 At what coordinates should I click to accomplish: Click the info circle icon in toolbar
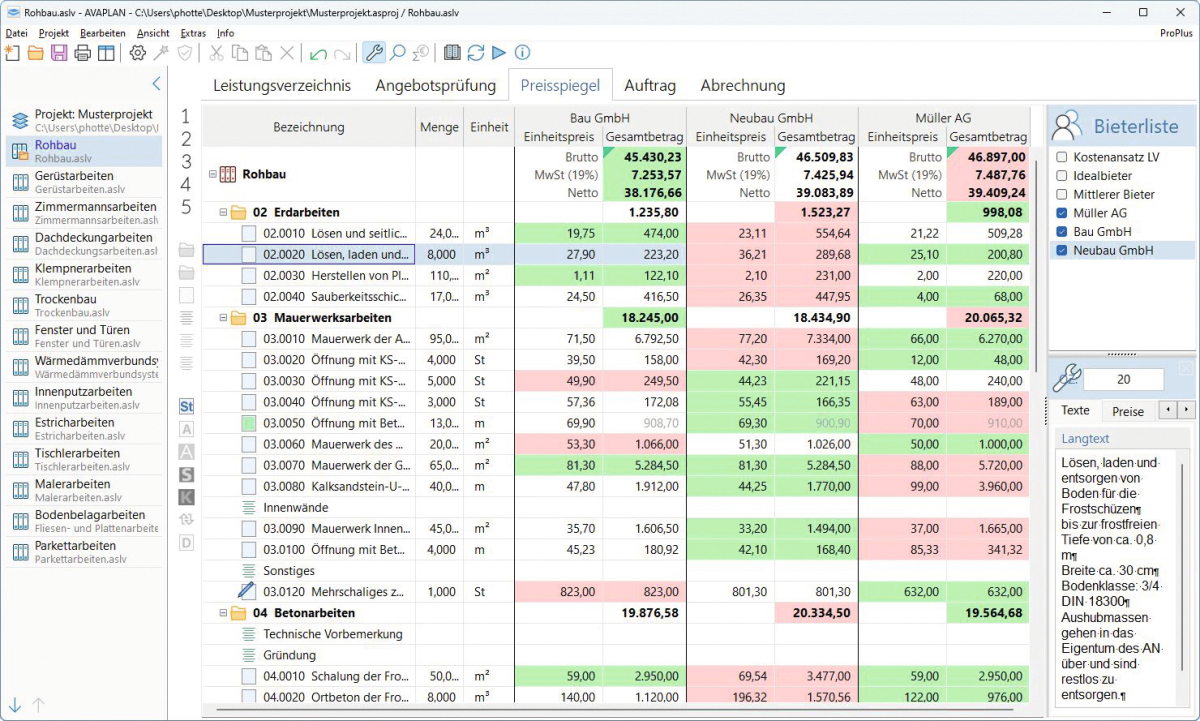tap(521, 53)
